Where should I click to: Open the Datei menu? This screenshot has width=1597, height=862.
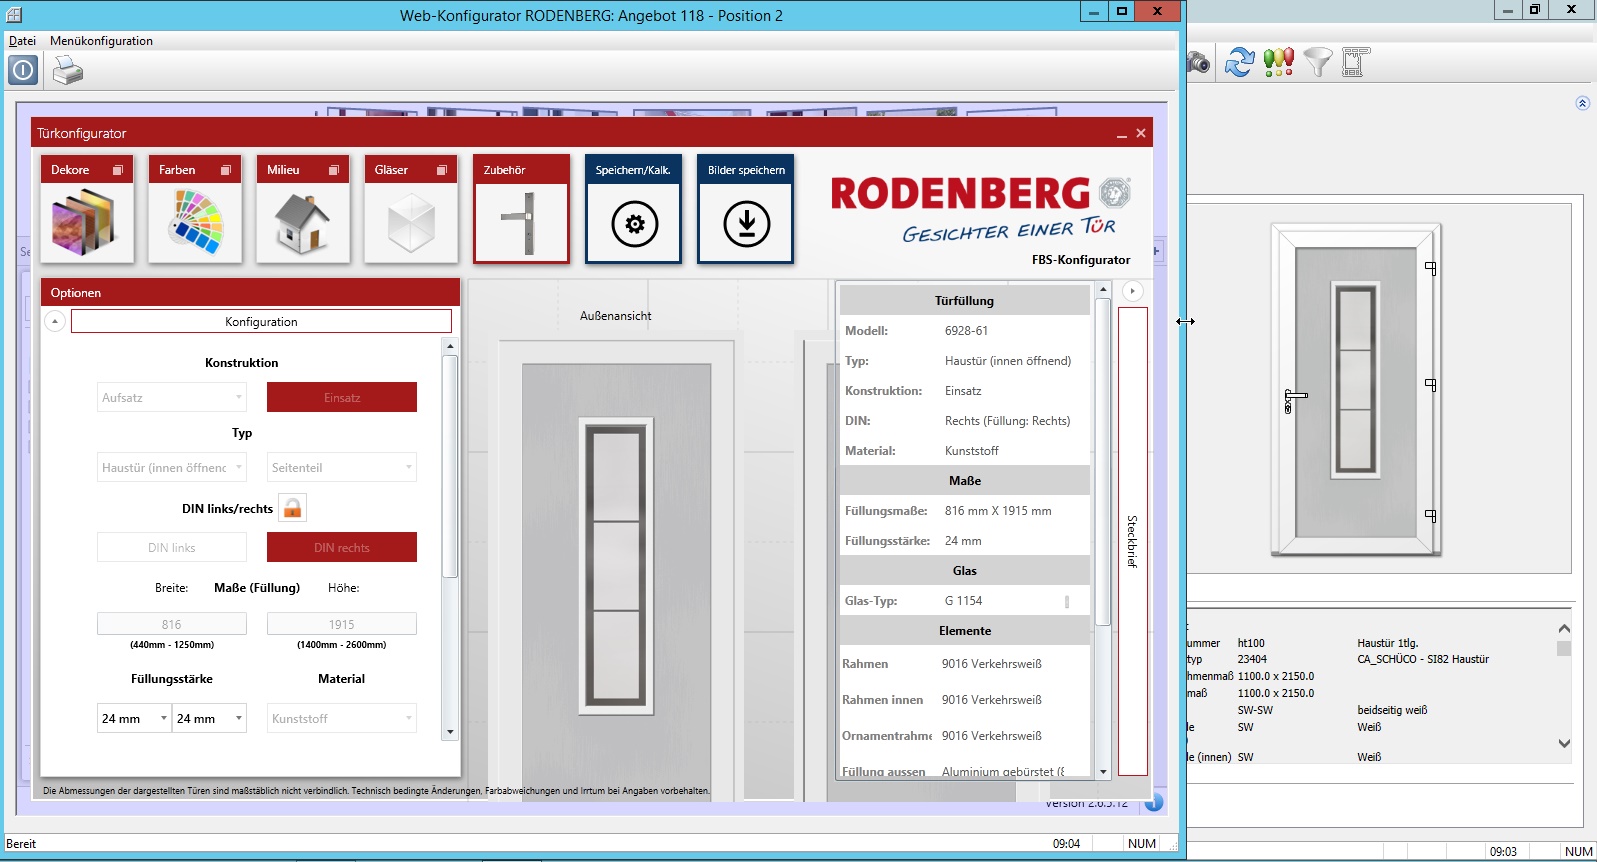22,41
